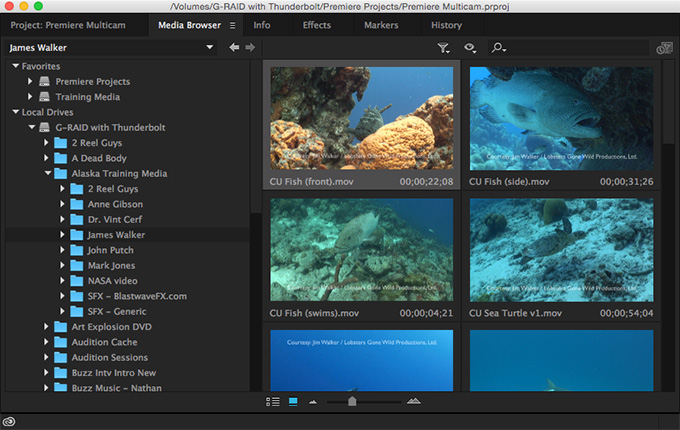The width and height of the screenshot is (680, 430).
Task: Select the SFX – BlastwaveFX.com folder icon
Action: tap(77, 296)
